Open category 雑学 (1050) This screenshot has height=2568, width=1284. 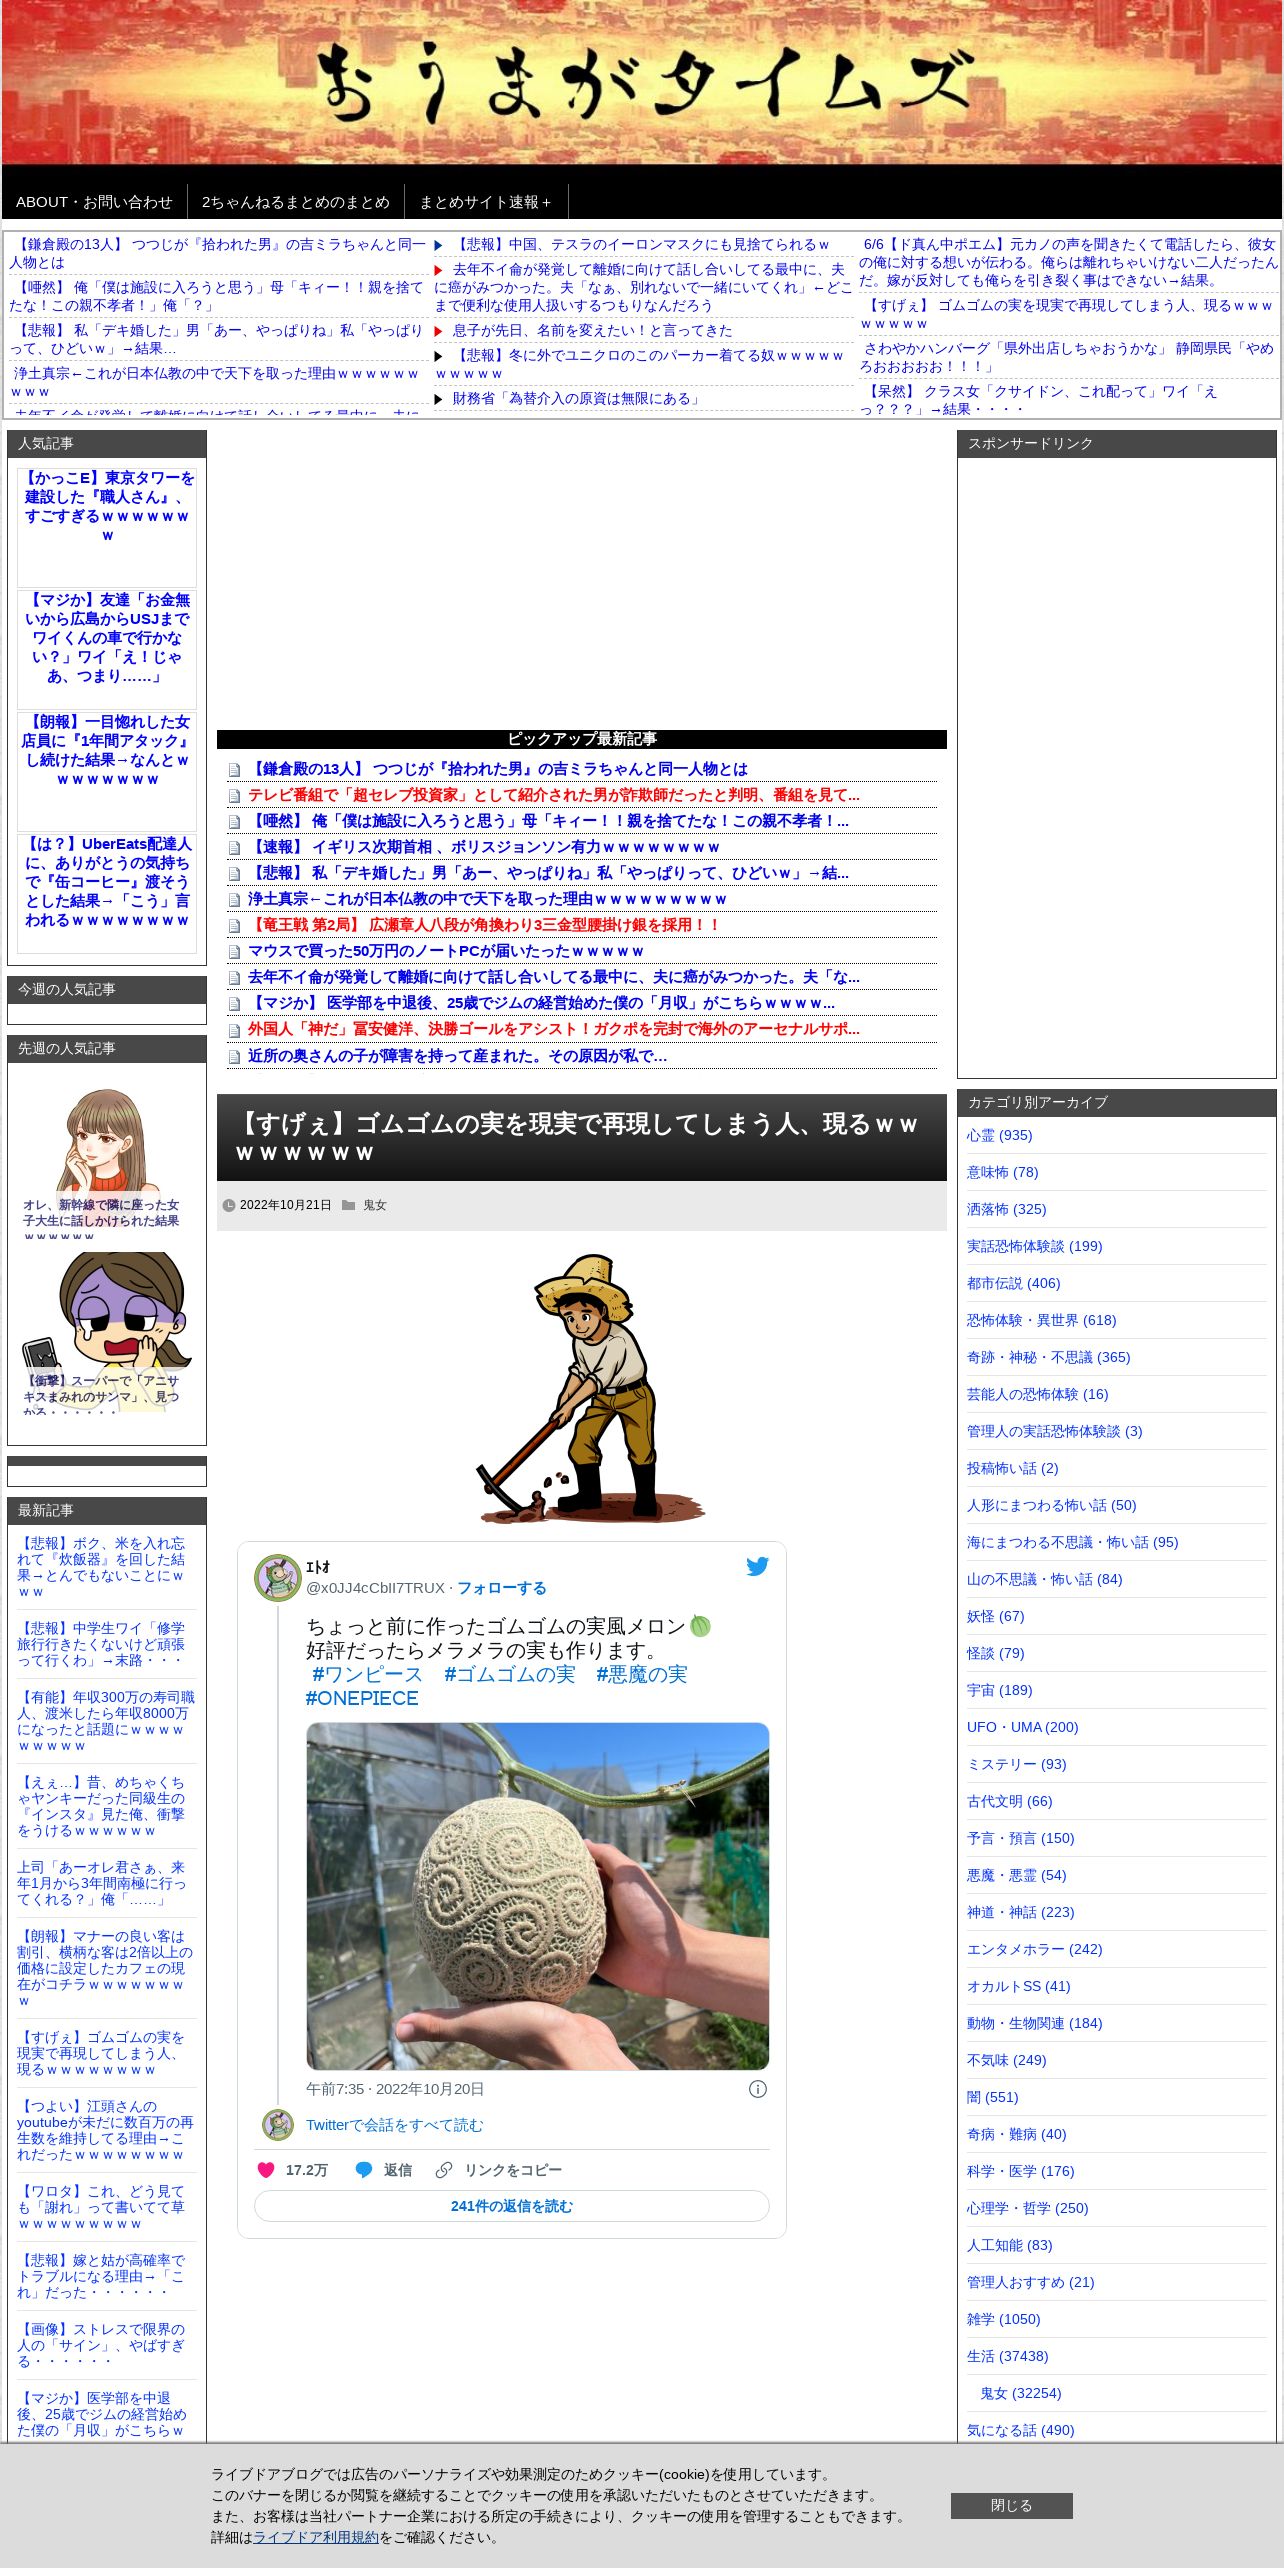pos(1003,2319)
